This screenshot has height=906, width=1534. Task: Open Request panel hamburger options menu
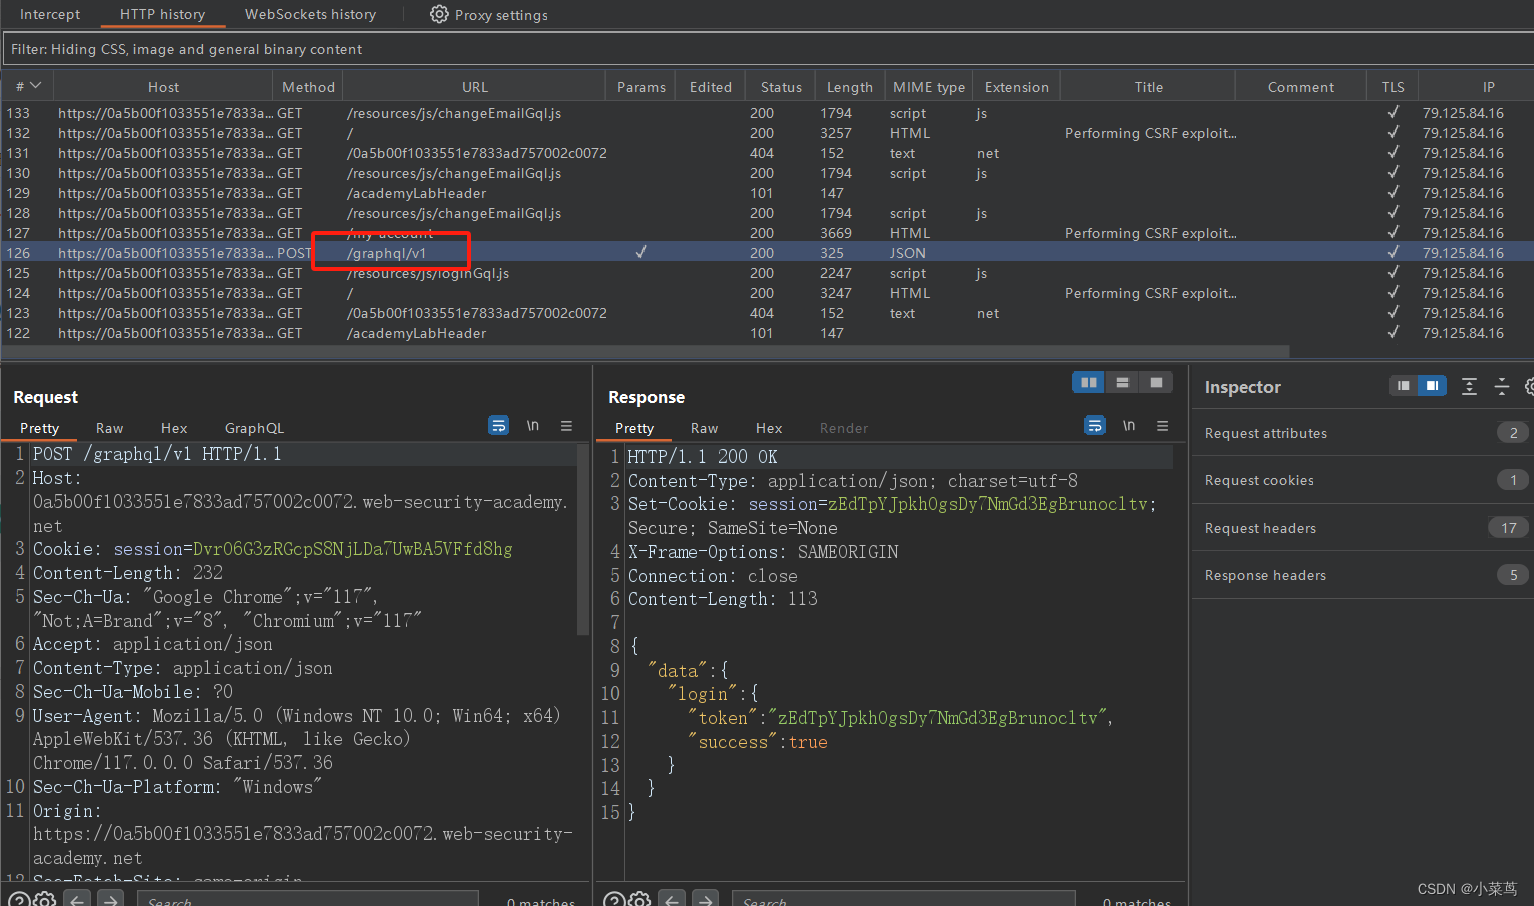click(x=566, y=425)
